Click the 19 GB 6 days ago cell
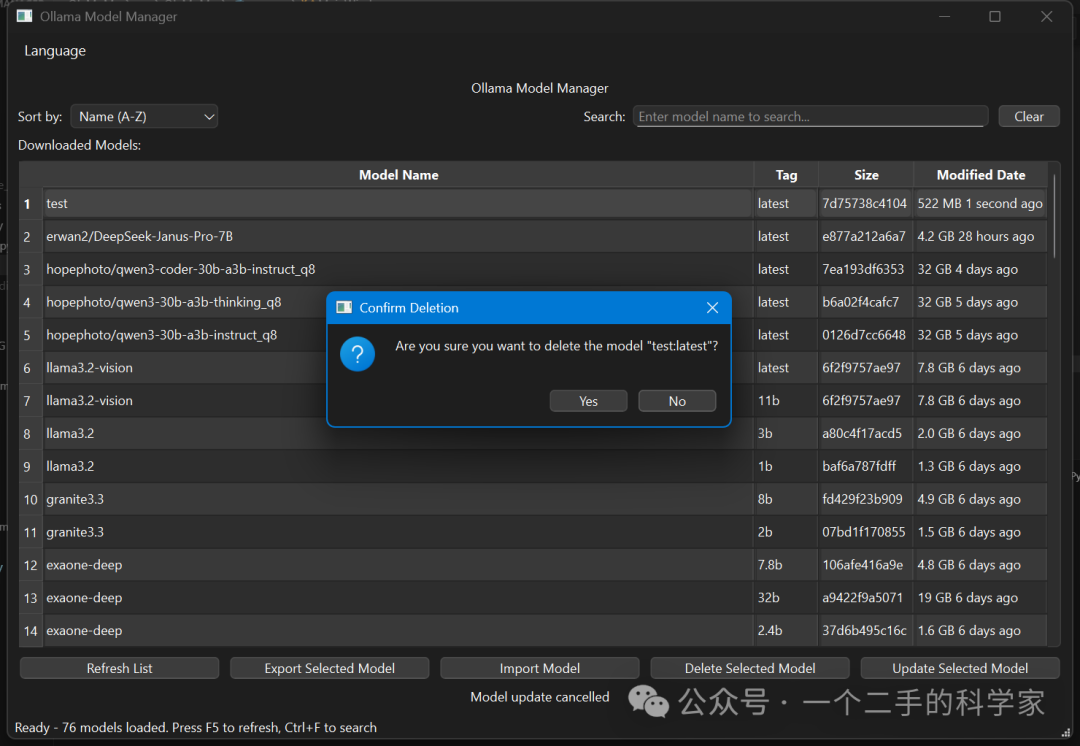Screen dimensions: 1080x746 980,598
